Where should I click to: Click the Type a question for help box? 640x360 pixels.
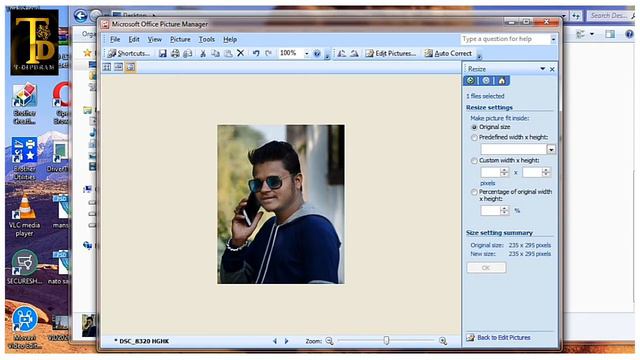click(x=505, y=39)
